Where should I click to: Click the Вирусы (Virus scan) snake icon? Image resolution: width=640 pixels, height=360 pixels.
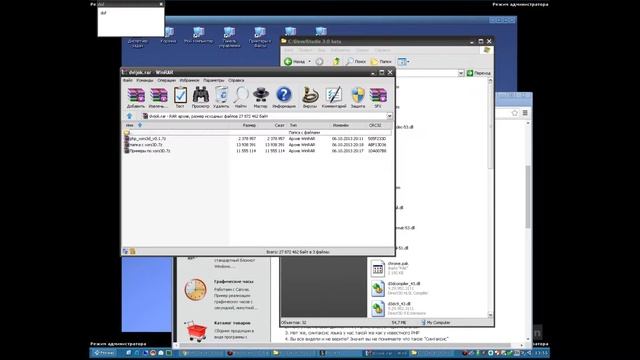pos(310,97)
